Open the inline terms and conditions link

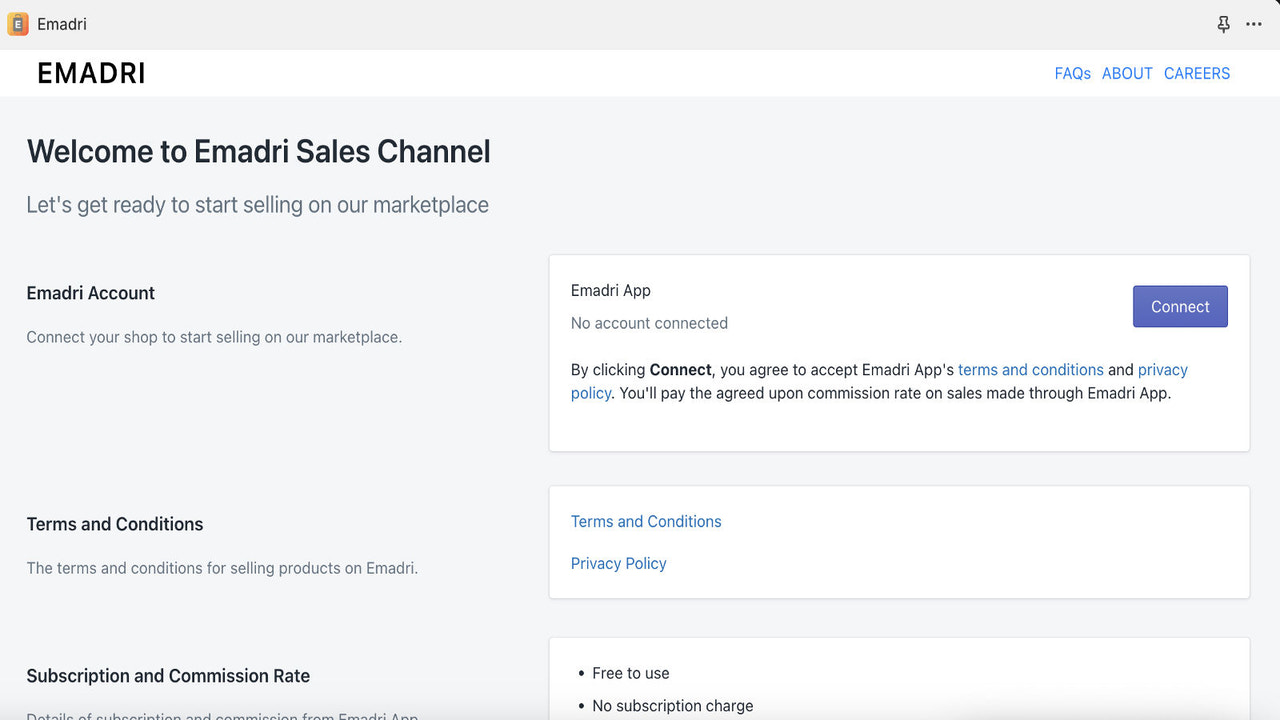[1031, 369]
